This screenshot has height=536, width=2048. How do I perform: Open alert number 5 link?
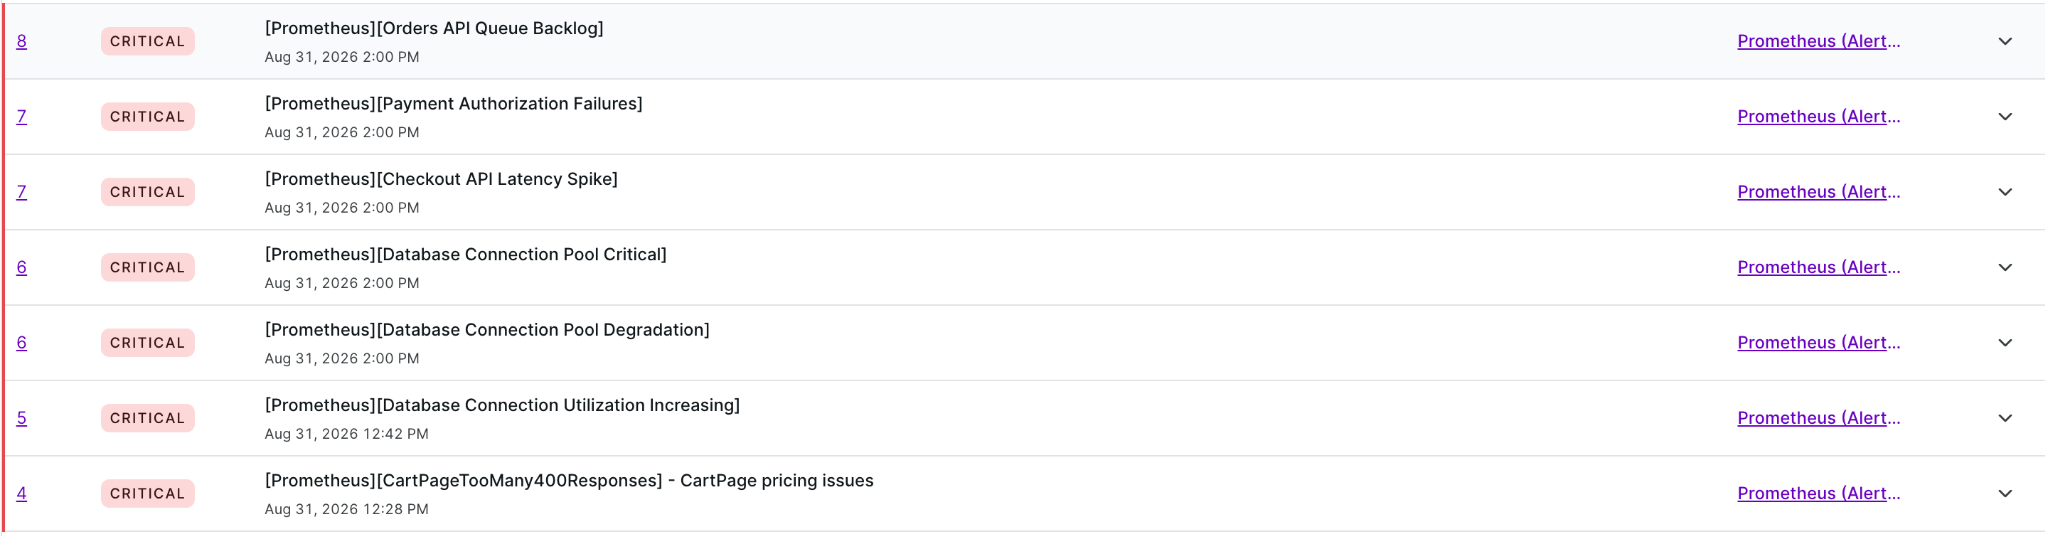(x=22, y=418)
